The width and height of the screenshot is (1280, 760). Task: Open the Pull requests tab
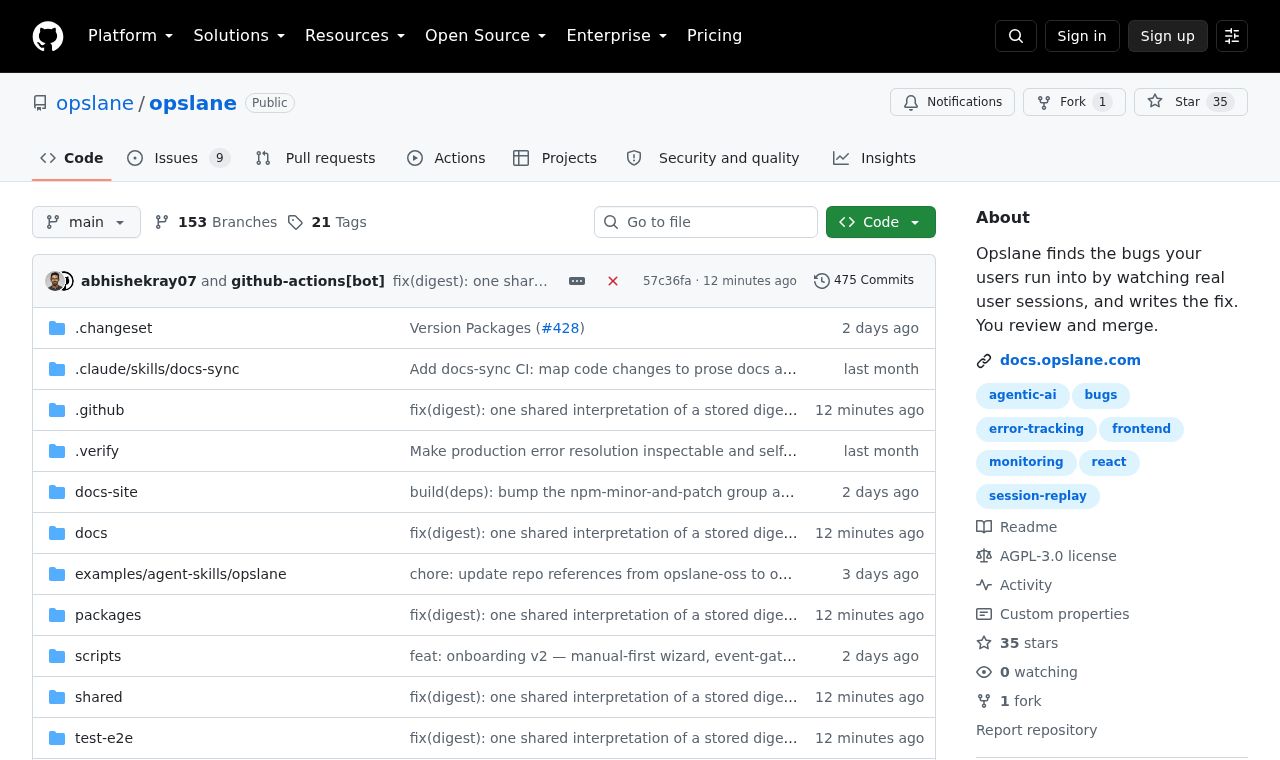click(x=316, y=158)
